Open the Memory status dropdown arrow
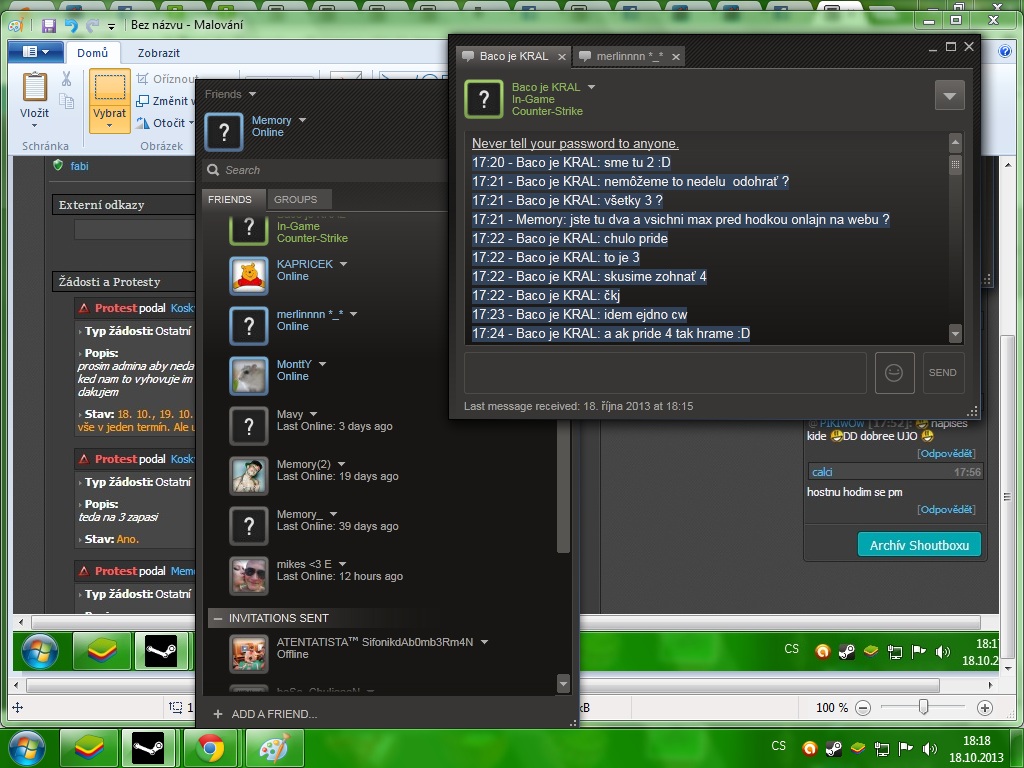 [x=302, y=120]
